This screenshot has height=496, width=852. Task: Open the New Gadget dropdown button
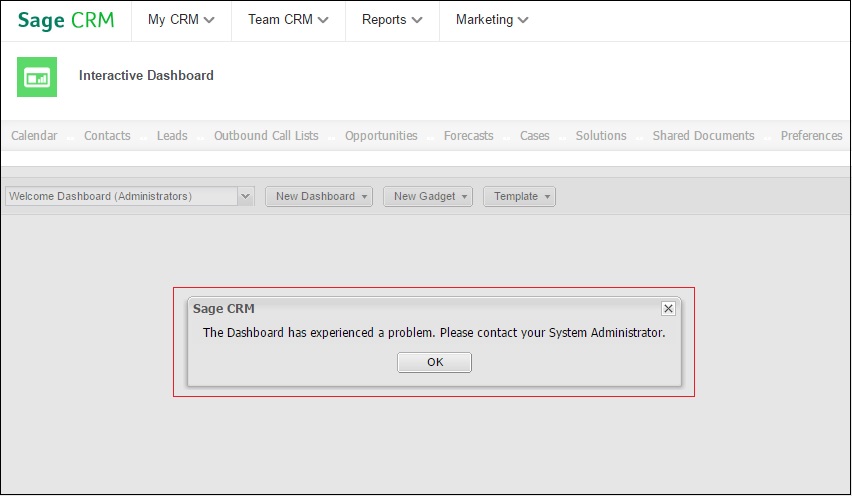coord(428,196)
